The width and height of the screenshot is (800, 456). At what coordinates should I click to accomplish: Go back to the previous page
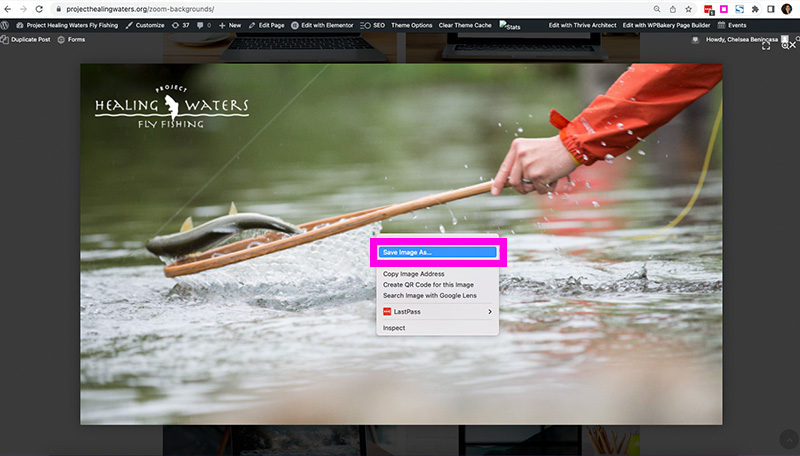(8, 9)
